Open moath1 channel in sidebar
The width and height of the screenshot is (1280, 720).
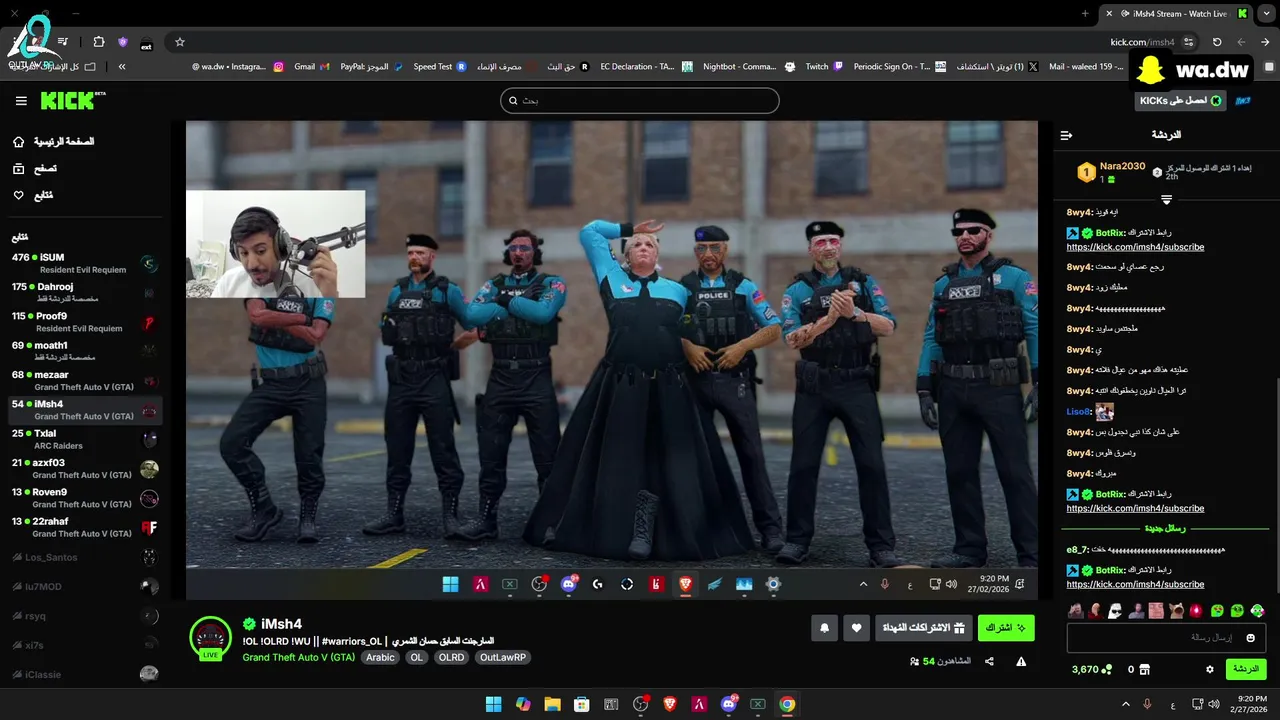click(x=85, y=351)
